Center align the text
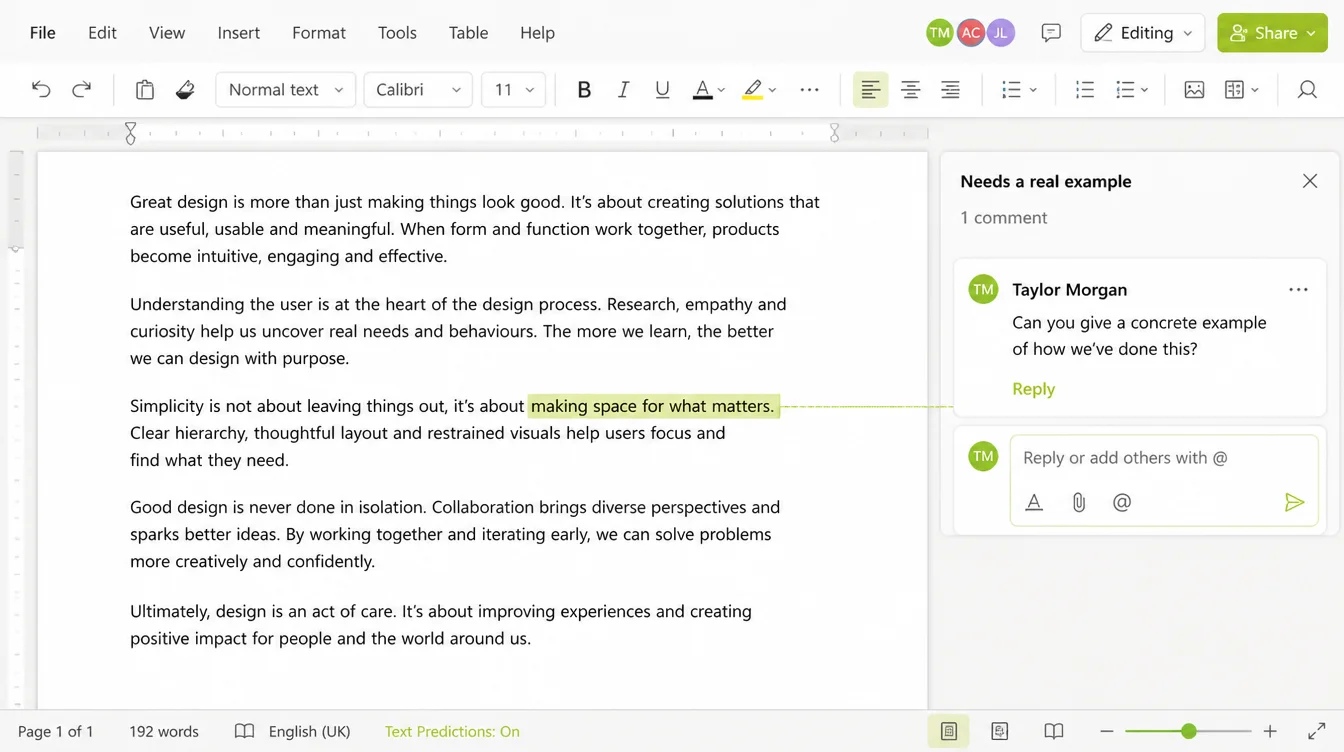 coord(910,90)
